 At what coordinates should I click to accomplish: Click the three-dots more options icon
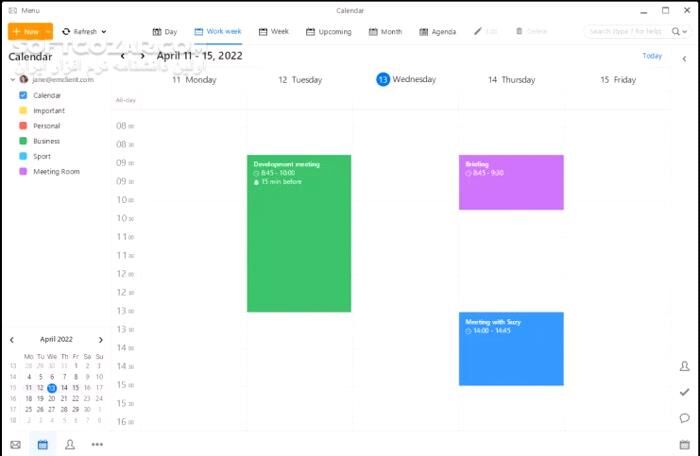(97, 444)
